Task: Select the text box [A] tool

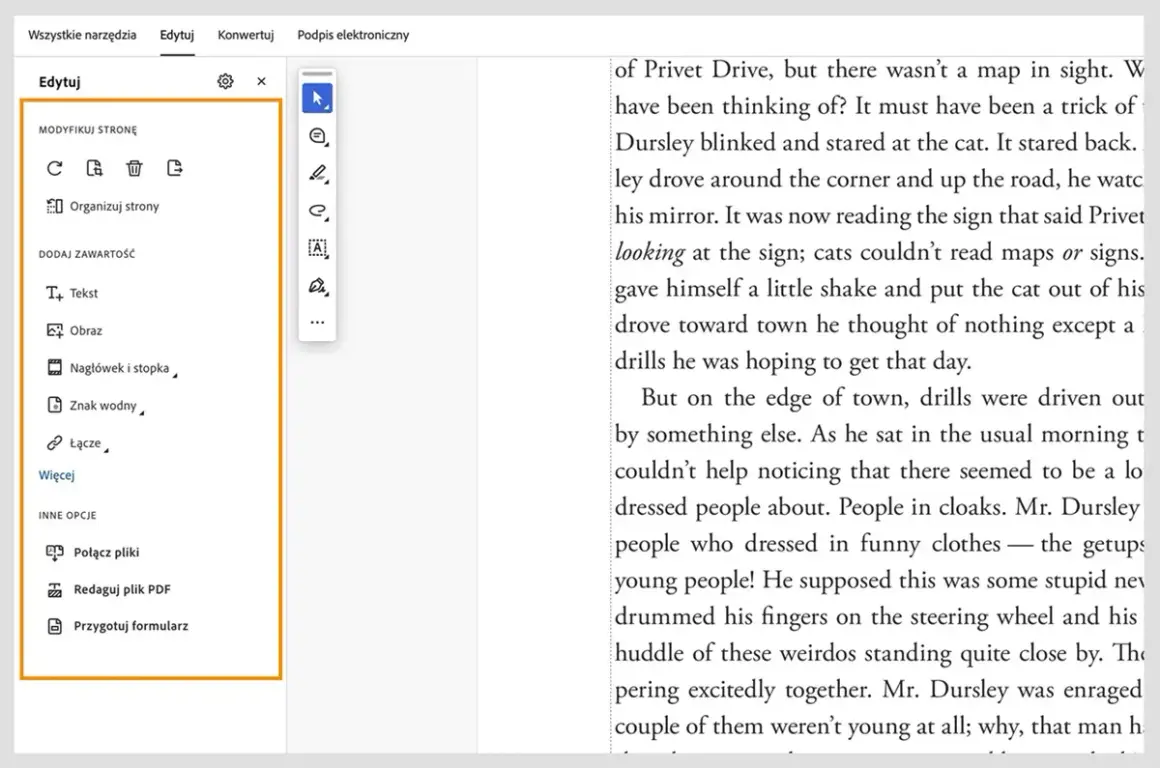Action: coord(317,248)
